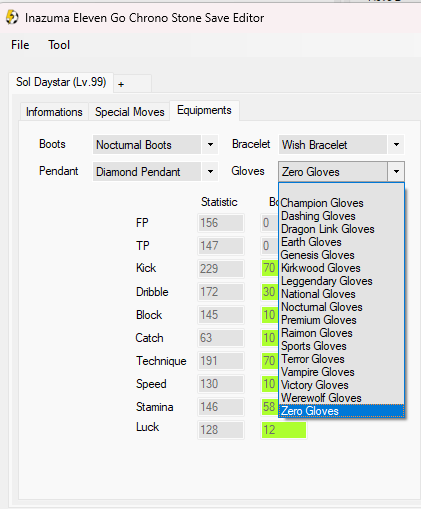Click the lightning ball app icon
The image size is (421, 509).
tap(12, 17)
